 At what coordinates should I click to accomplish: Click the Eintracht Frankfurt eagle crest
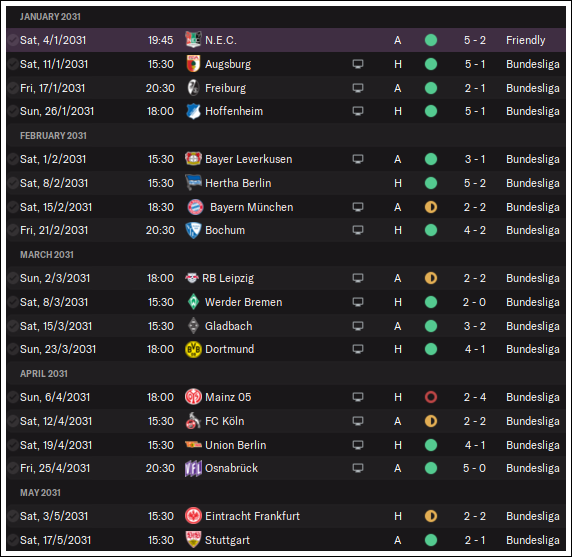pyautogui.click(x=193, y=516)
